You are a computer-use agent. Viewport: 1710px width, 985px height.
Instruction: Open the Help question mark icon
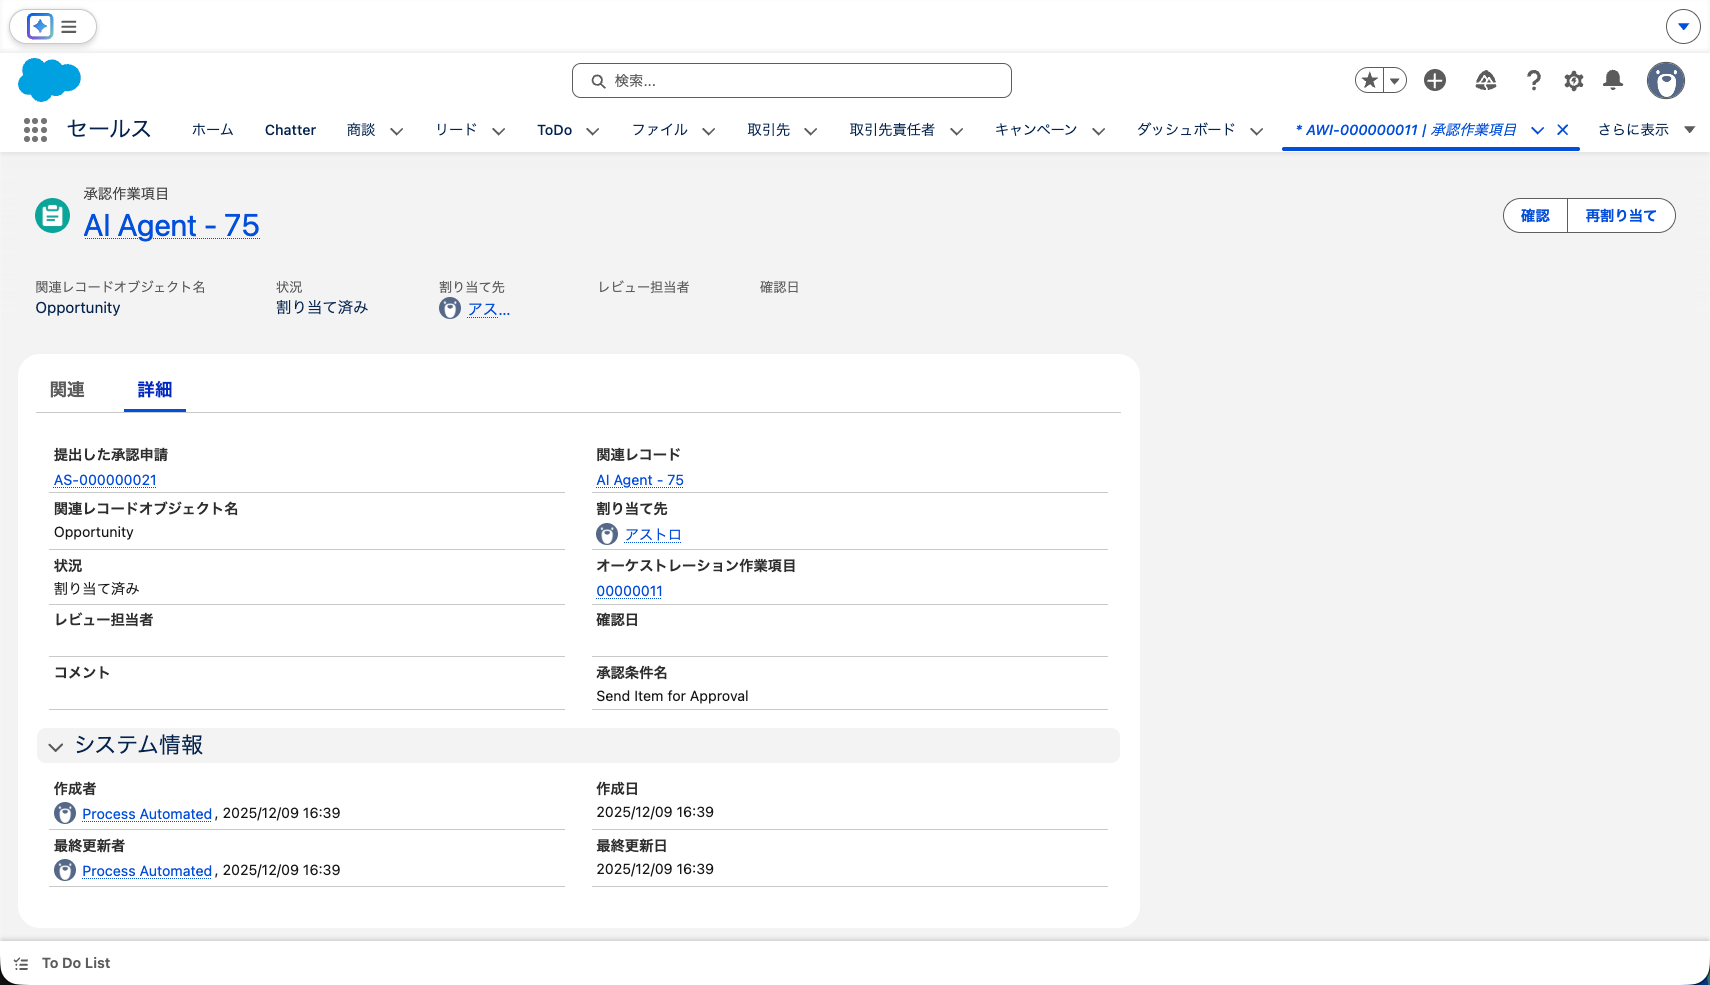[x=1533, y=80]
